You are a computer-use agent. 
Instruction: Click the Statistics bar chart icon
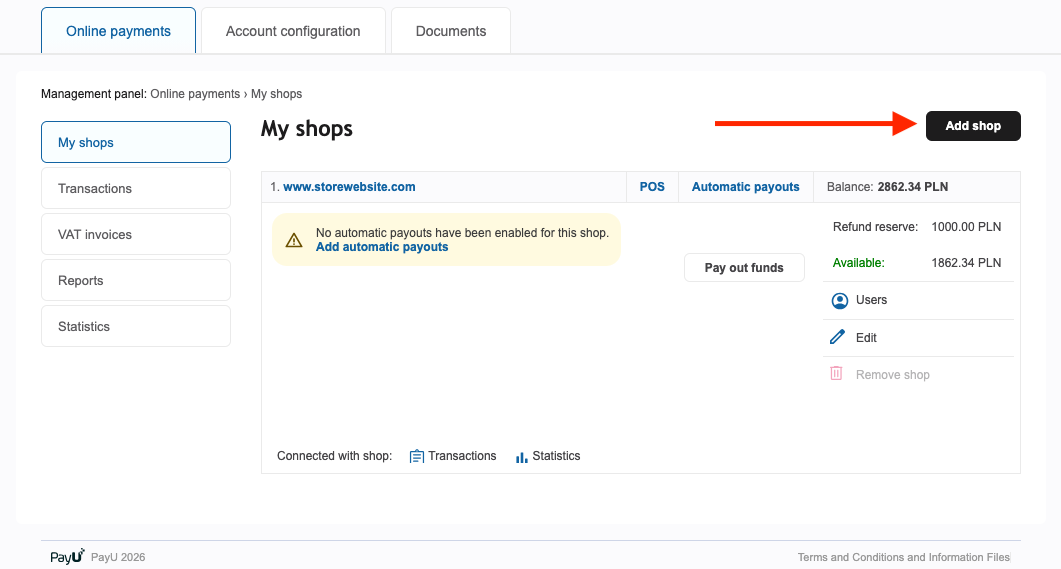(x=521, y=457)
